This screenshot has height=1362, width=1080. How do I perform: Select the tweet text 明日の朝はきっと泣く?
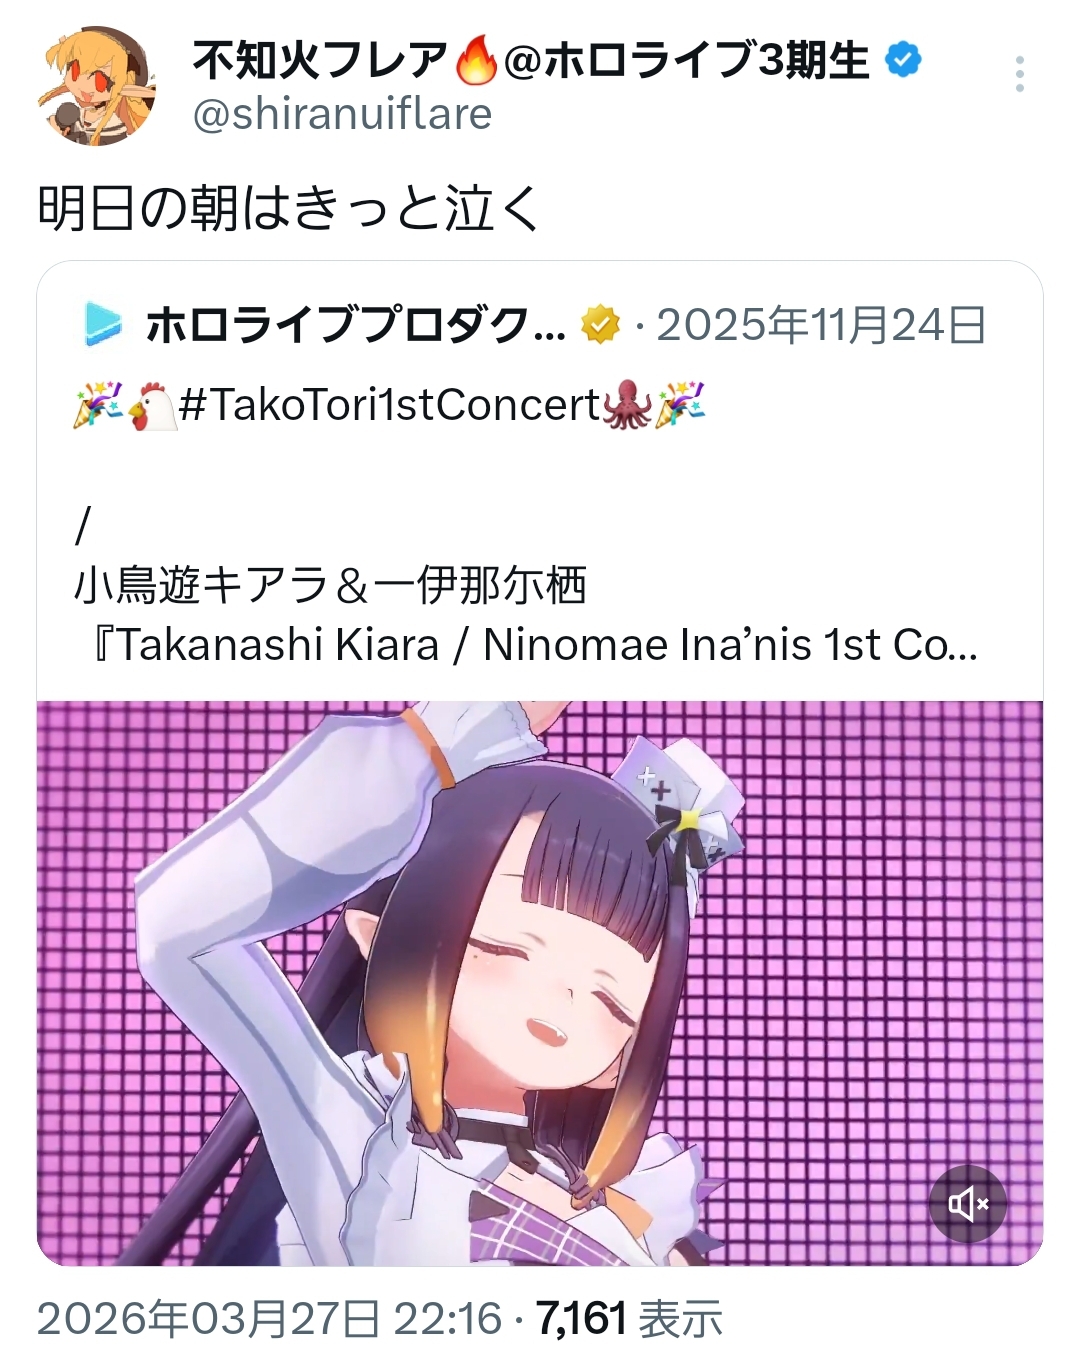tap(290, 209)
